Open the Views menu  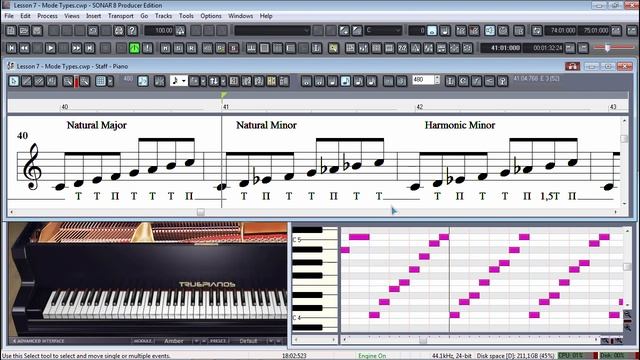click(x=71, y=16)
